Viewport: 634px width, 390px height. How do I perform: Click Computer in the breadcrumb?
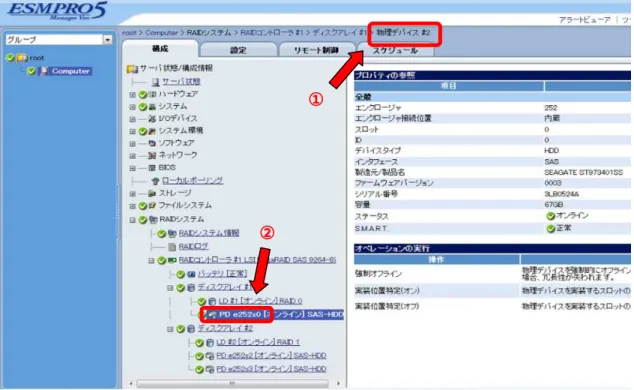161,33
